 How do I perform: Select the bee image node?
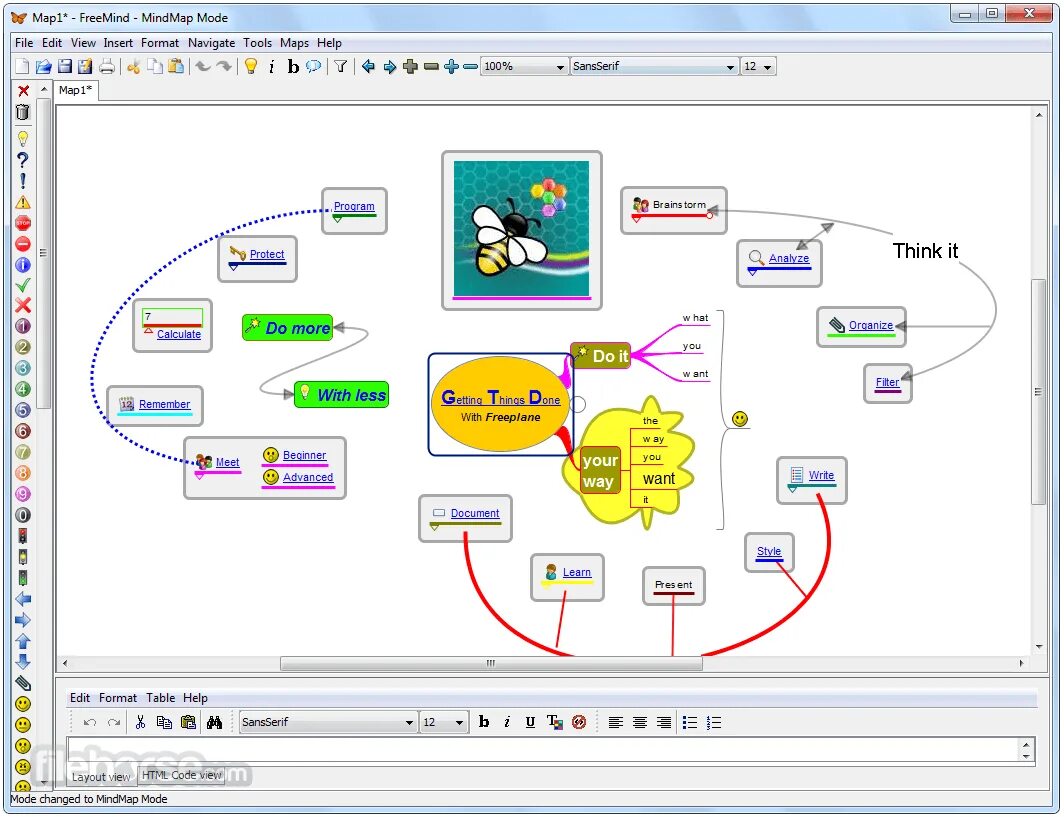click(521, 230)
